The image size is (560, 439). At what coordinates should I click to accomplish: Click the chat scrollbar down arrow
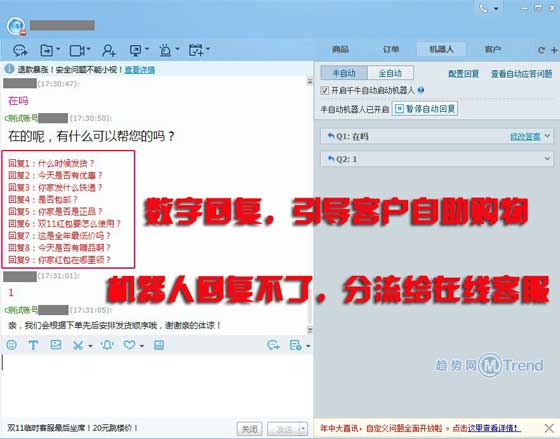pyautogui.click(x=309, y=330)
